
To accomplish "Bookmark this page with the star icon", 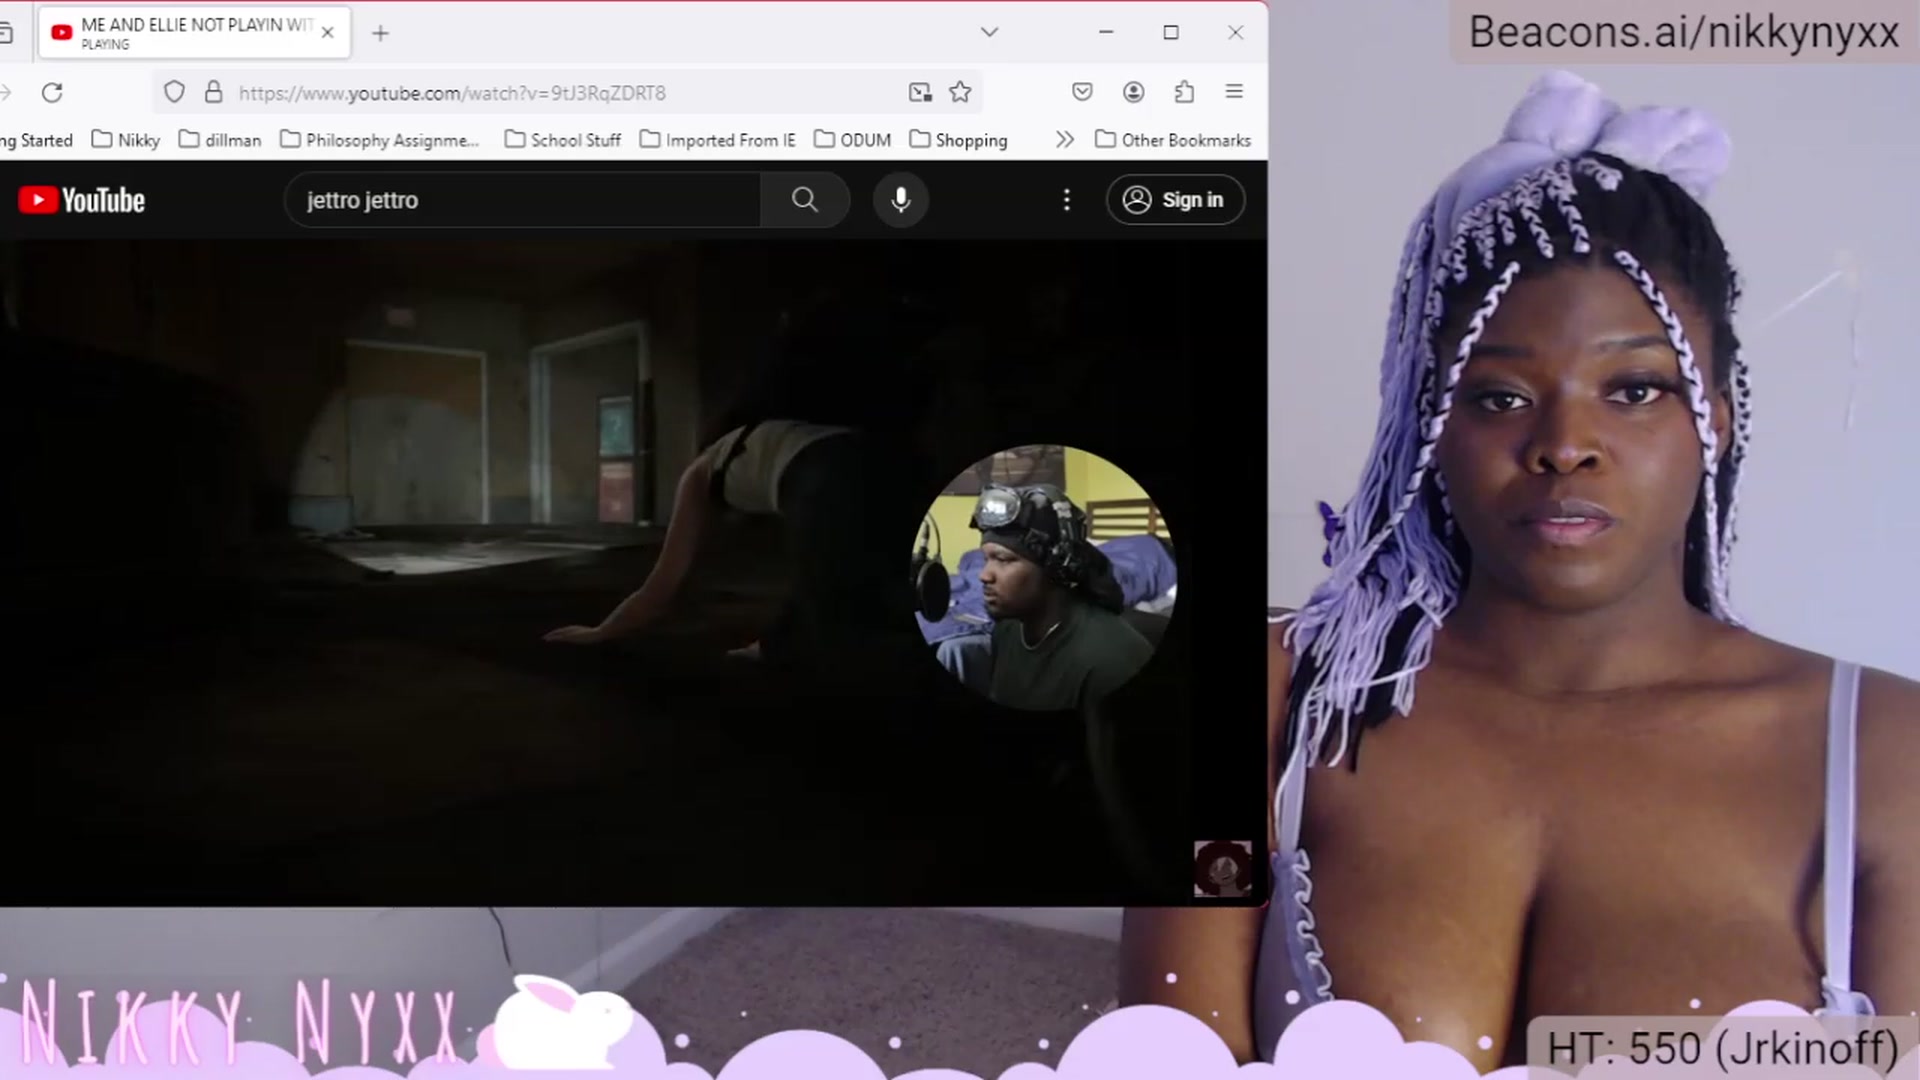I will click(960, 92).
